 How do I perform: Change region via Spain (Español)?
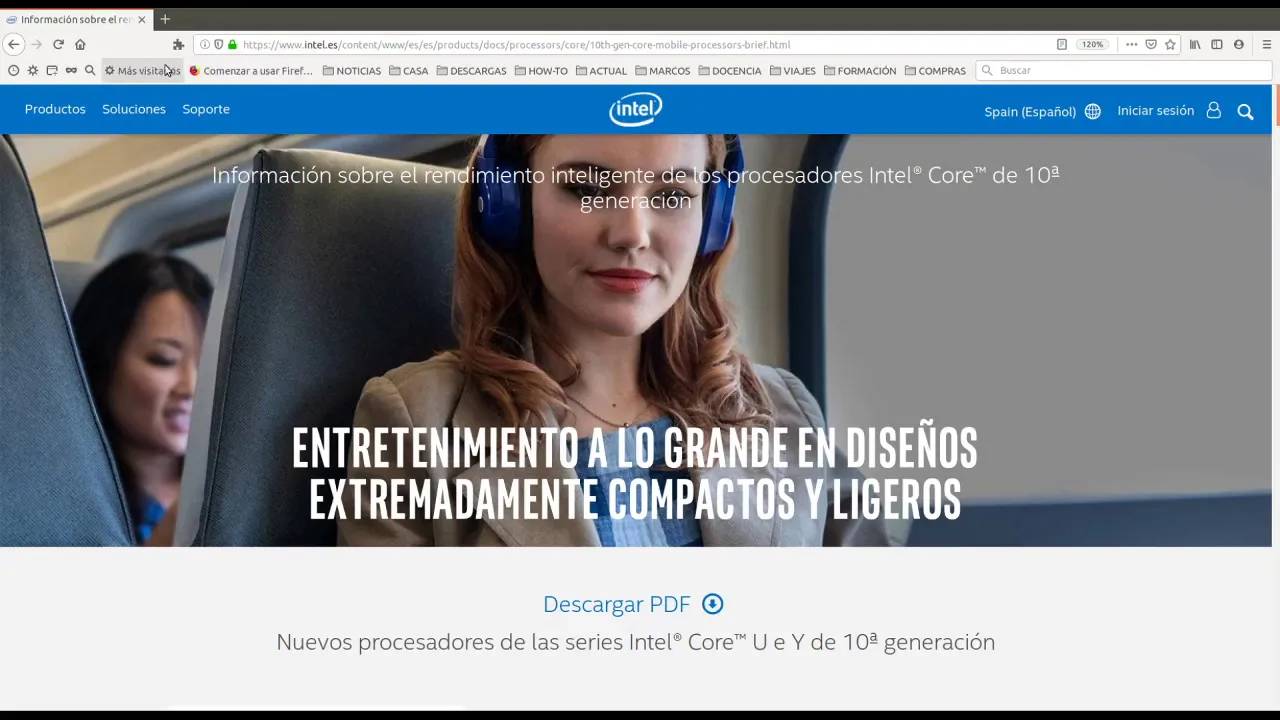(x=1030, y=111)
